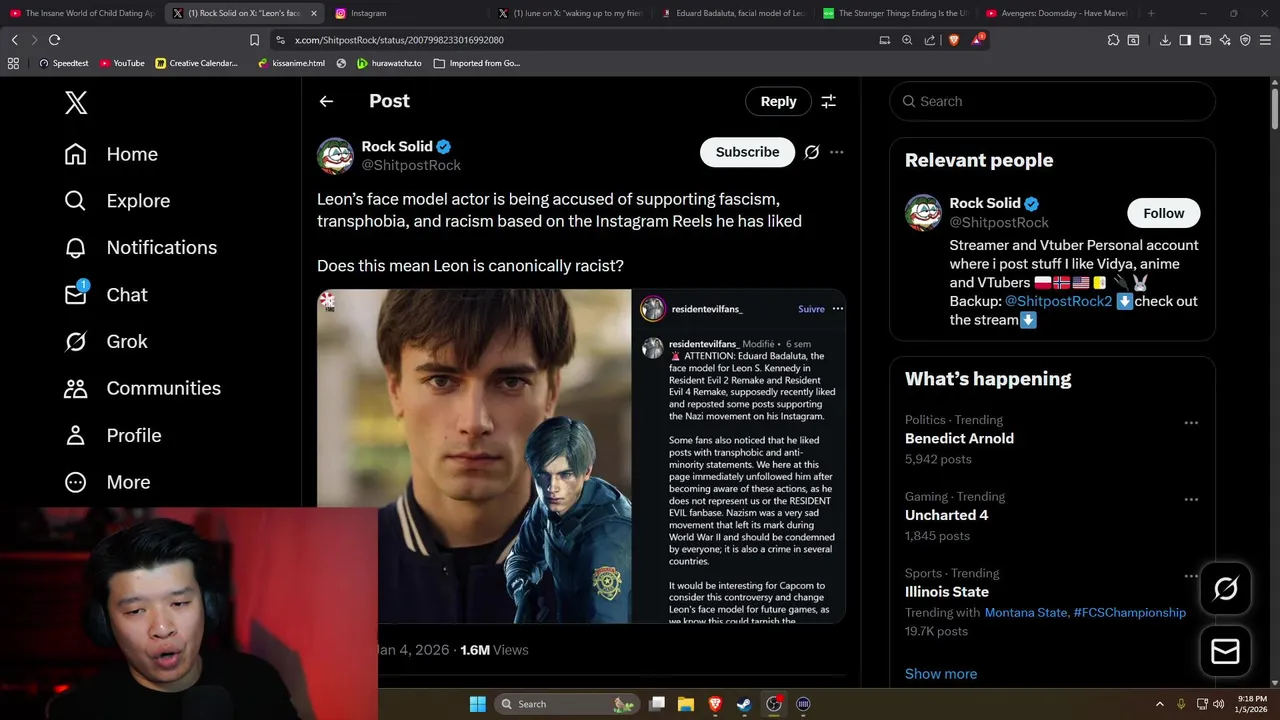Viewport: 1280px width, 720px height.
Task: Open the Extensions puzzle icon
Action: 1113,40
